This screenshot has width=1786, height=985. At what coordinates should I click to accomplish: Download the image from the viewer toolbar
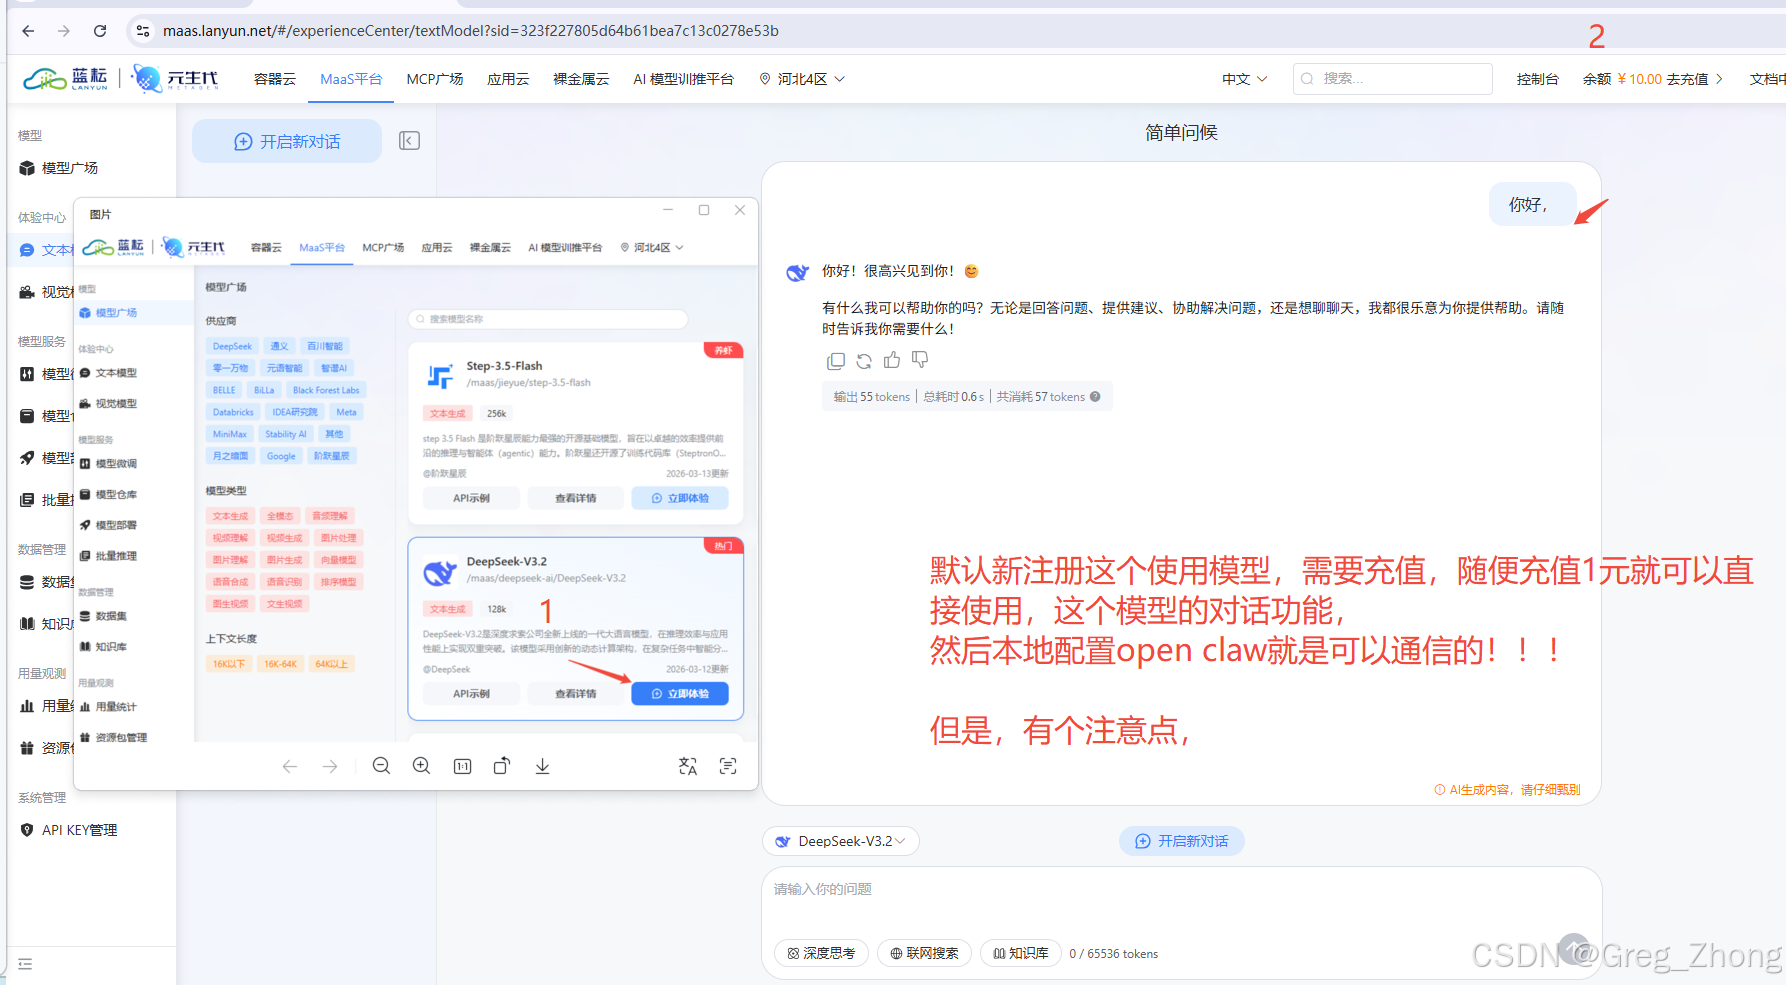coord(542,766)
